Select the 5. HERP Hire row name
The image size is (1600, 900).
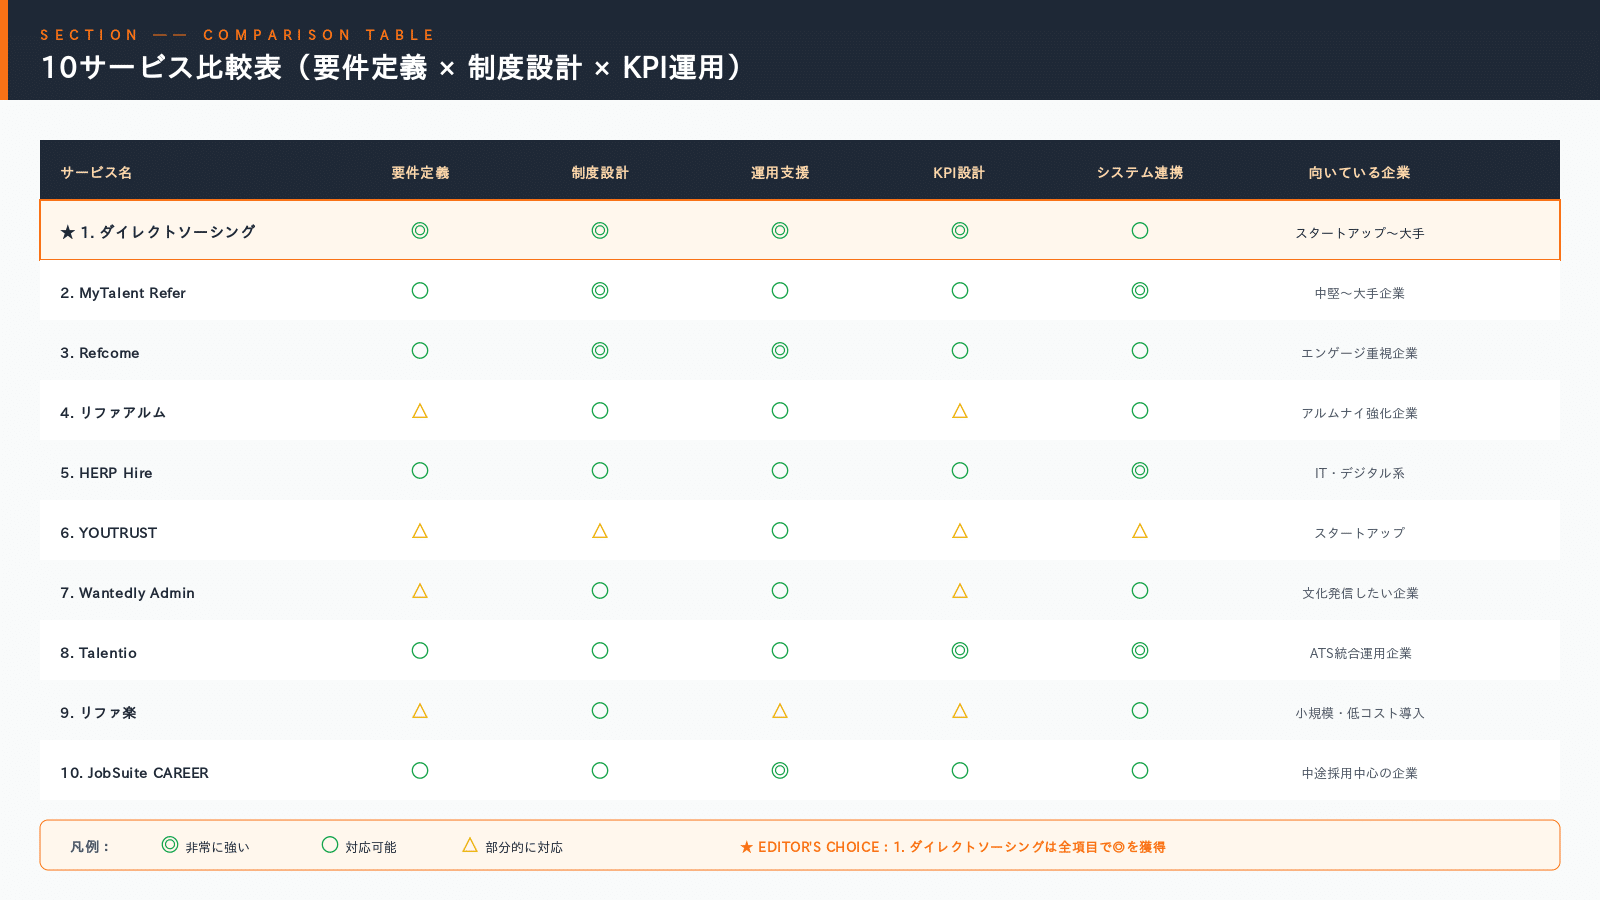(x=106, y=473)
